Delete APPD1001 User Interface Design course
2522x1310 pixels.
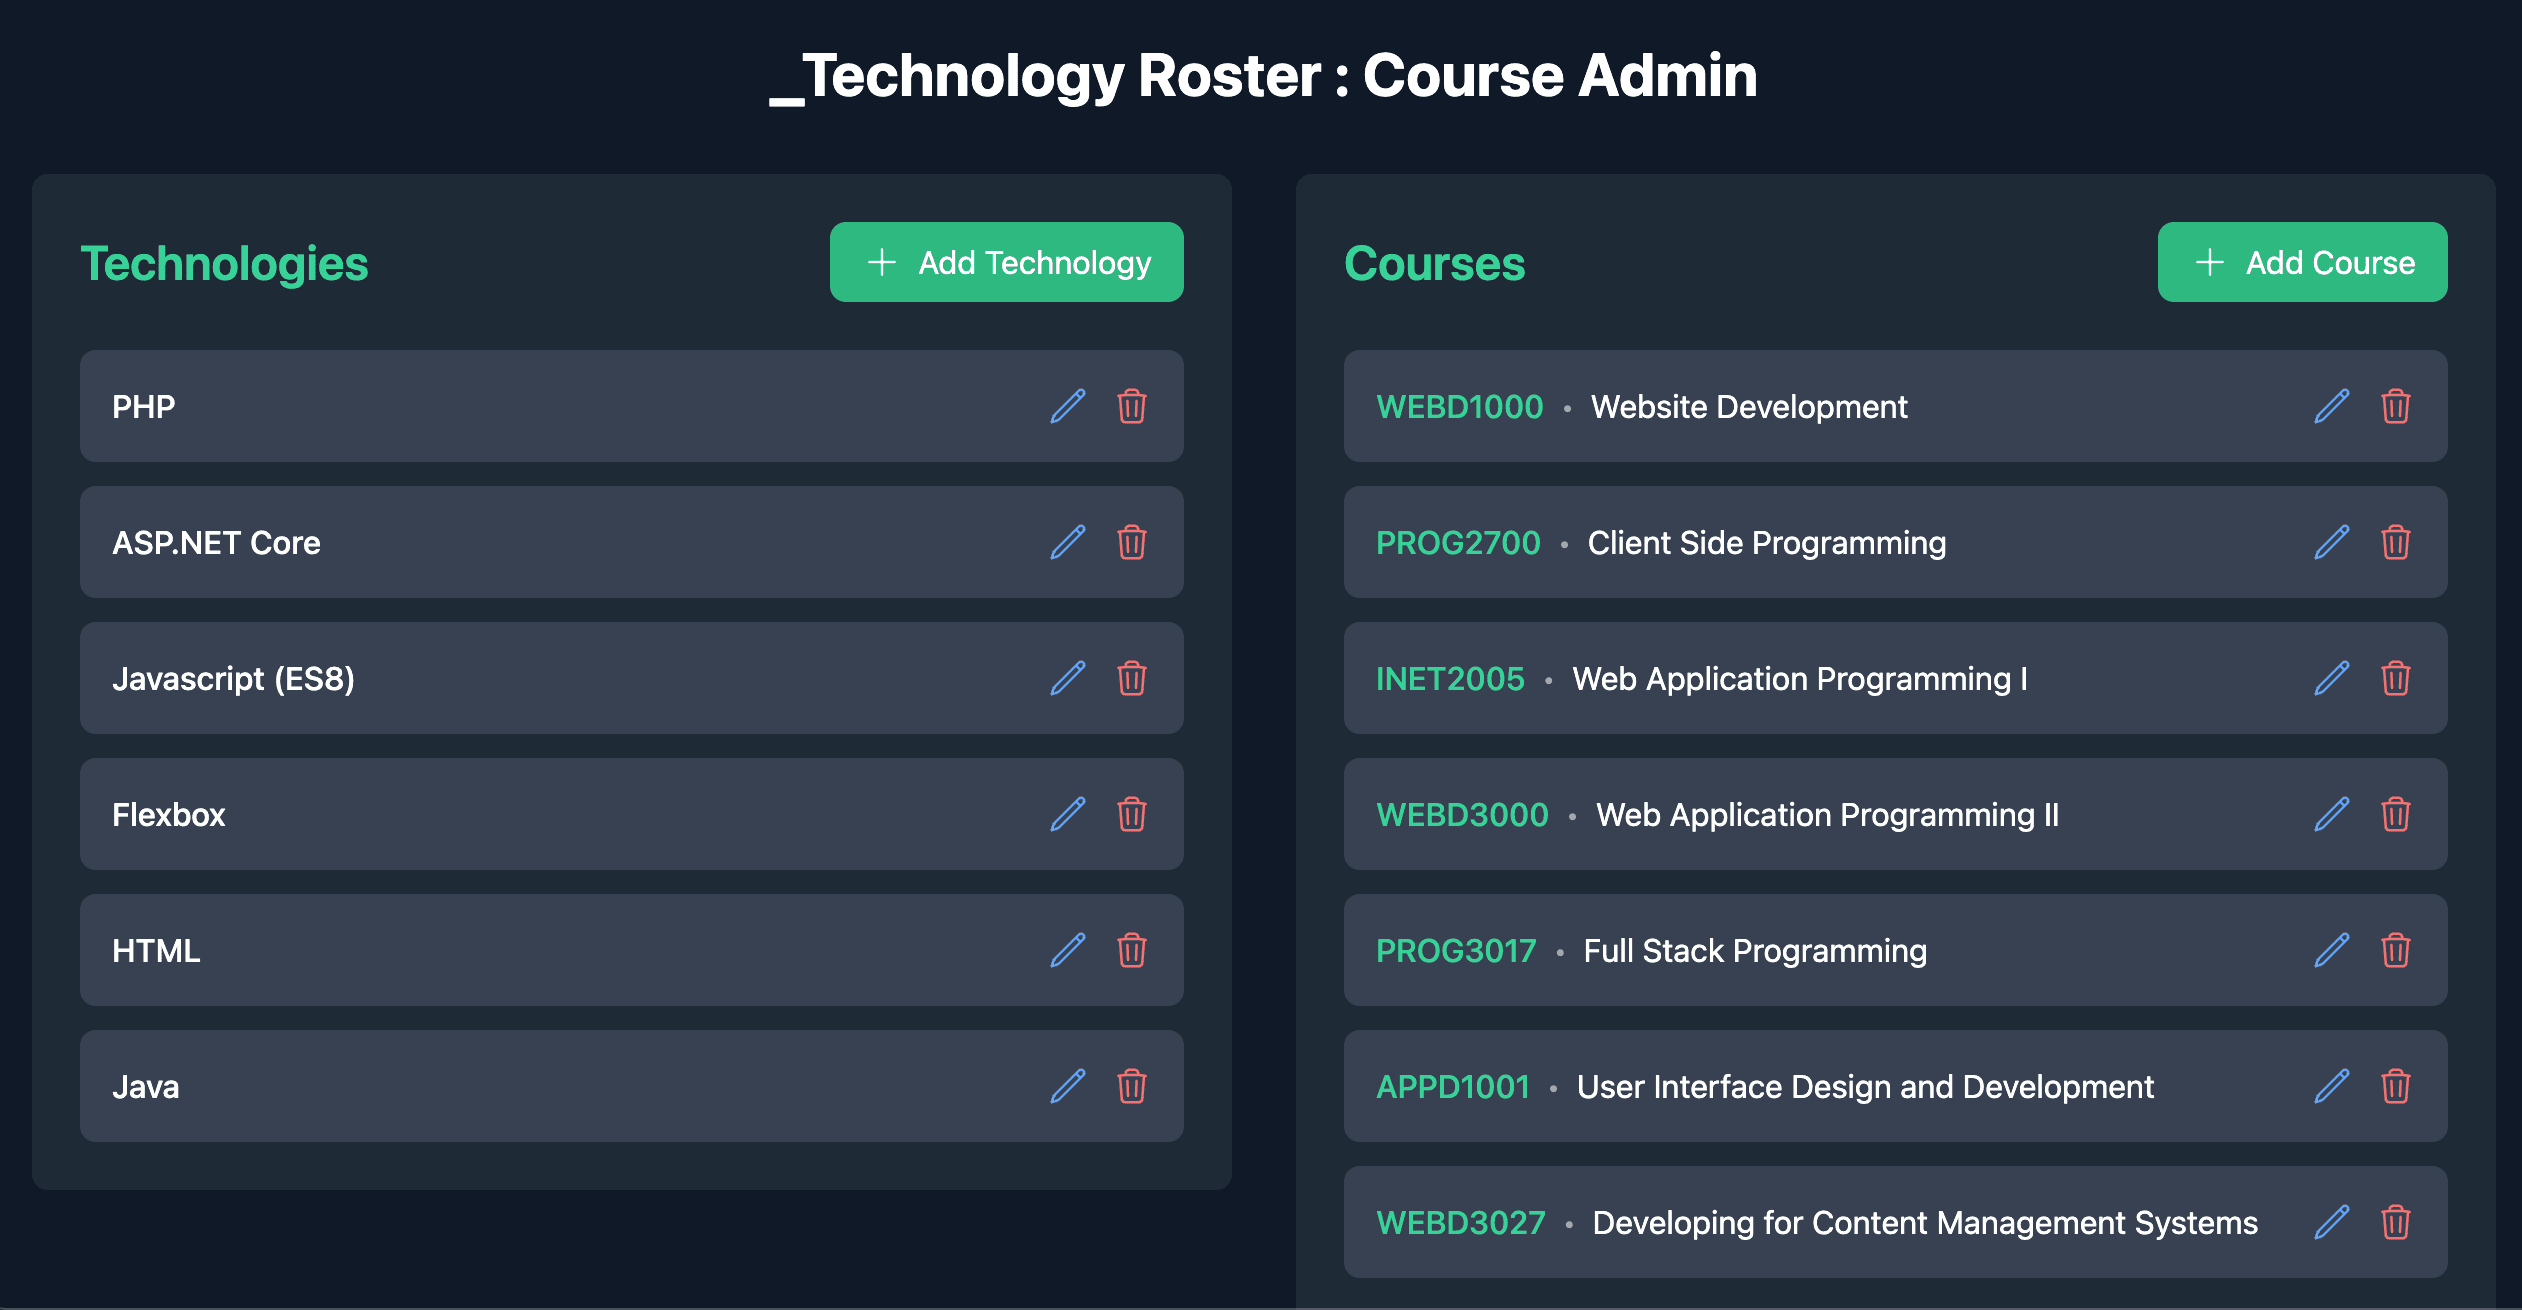[2395, 1086]
